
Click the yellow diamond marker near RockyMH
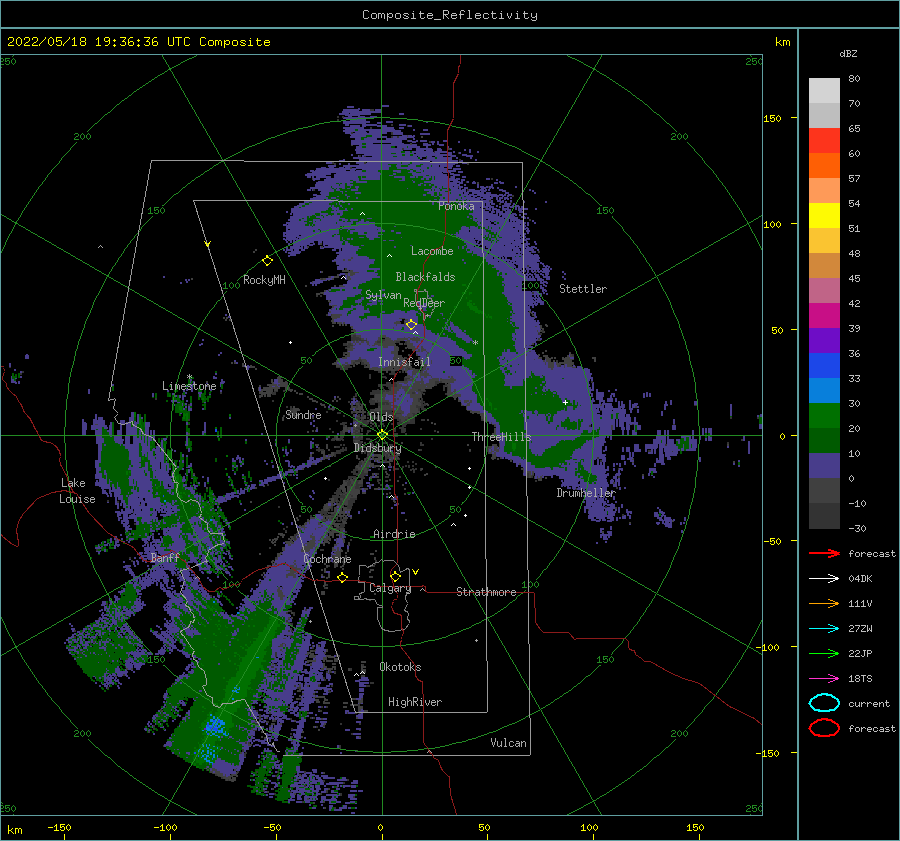point(267,261)
